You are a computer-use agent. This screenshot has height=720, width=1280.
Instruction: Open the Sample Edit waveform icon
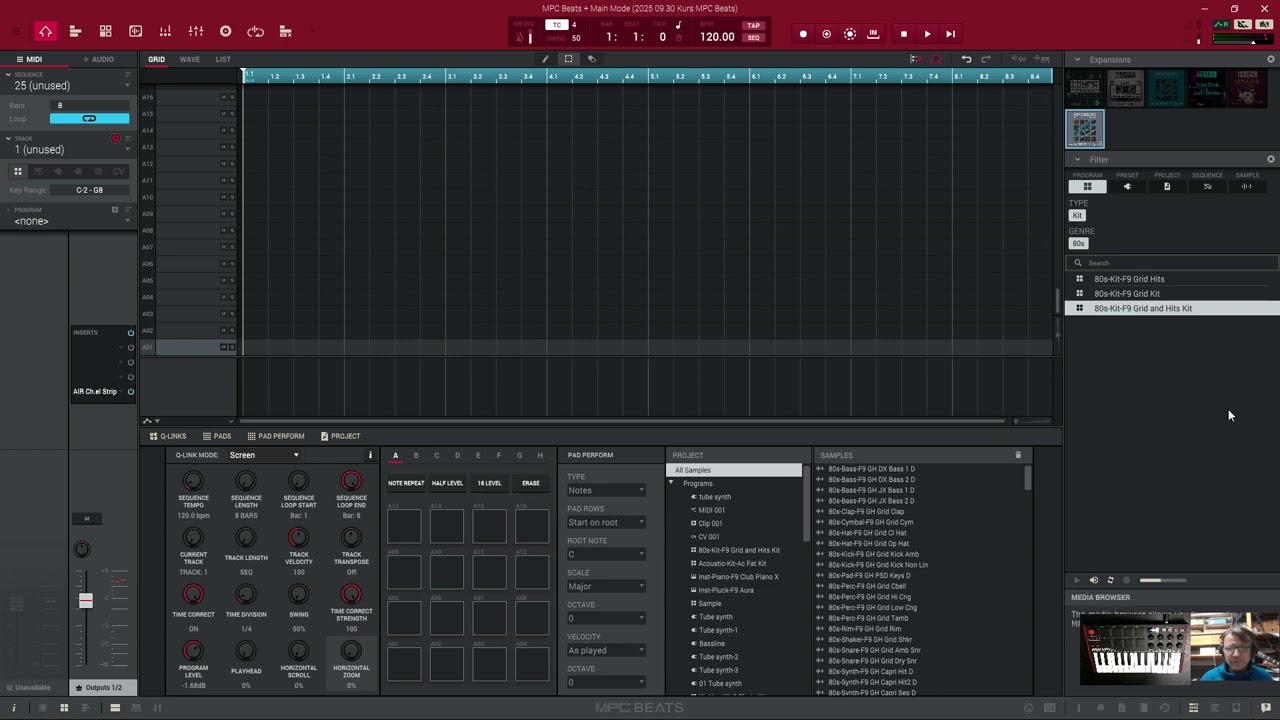[135, 32]
